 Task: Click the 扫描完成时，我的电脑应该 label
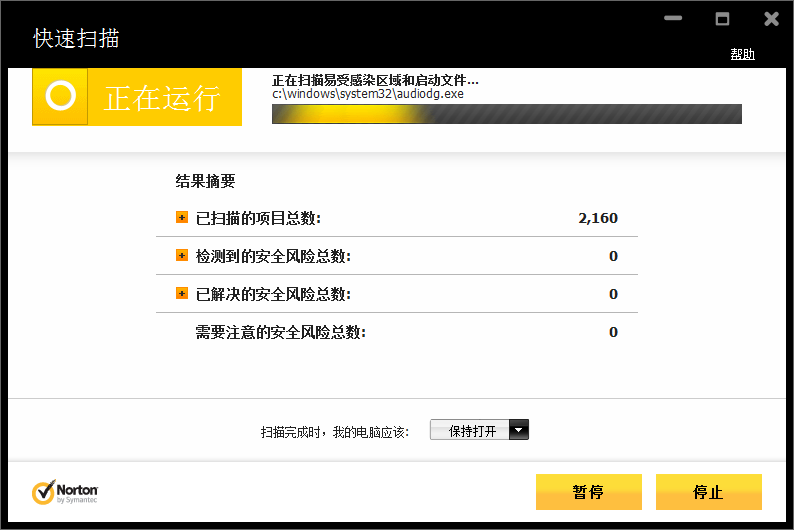pyautogui.click(x=334, y=432)
